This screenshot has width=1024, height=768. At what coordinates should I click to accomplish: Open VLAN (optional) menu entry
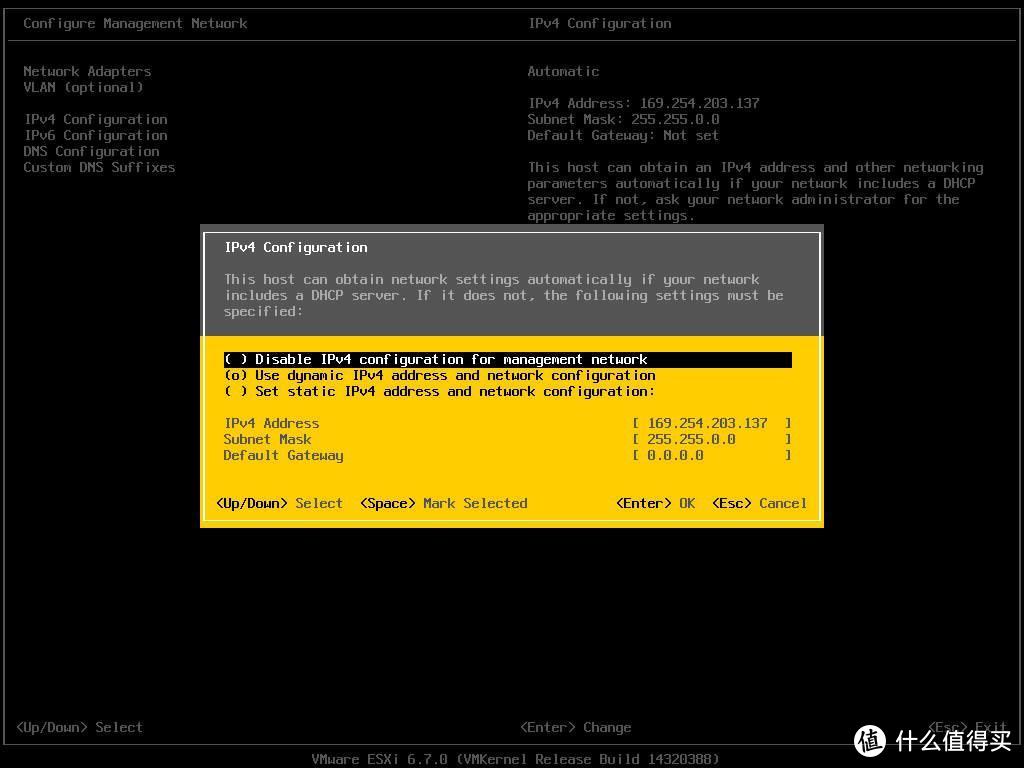(x=83, y=88)
